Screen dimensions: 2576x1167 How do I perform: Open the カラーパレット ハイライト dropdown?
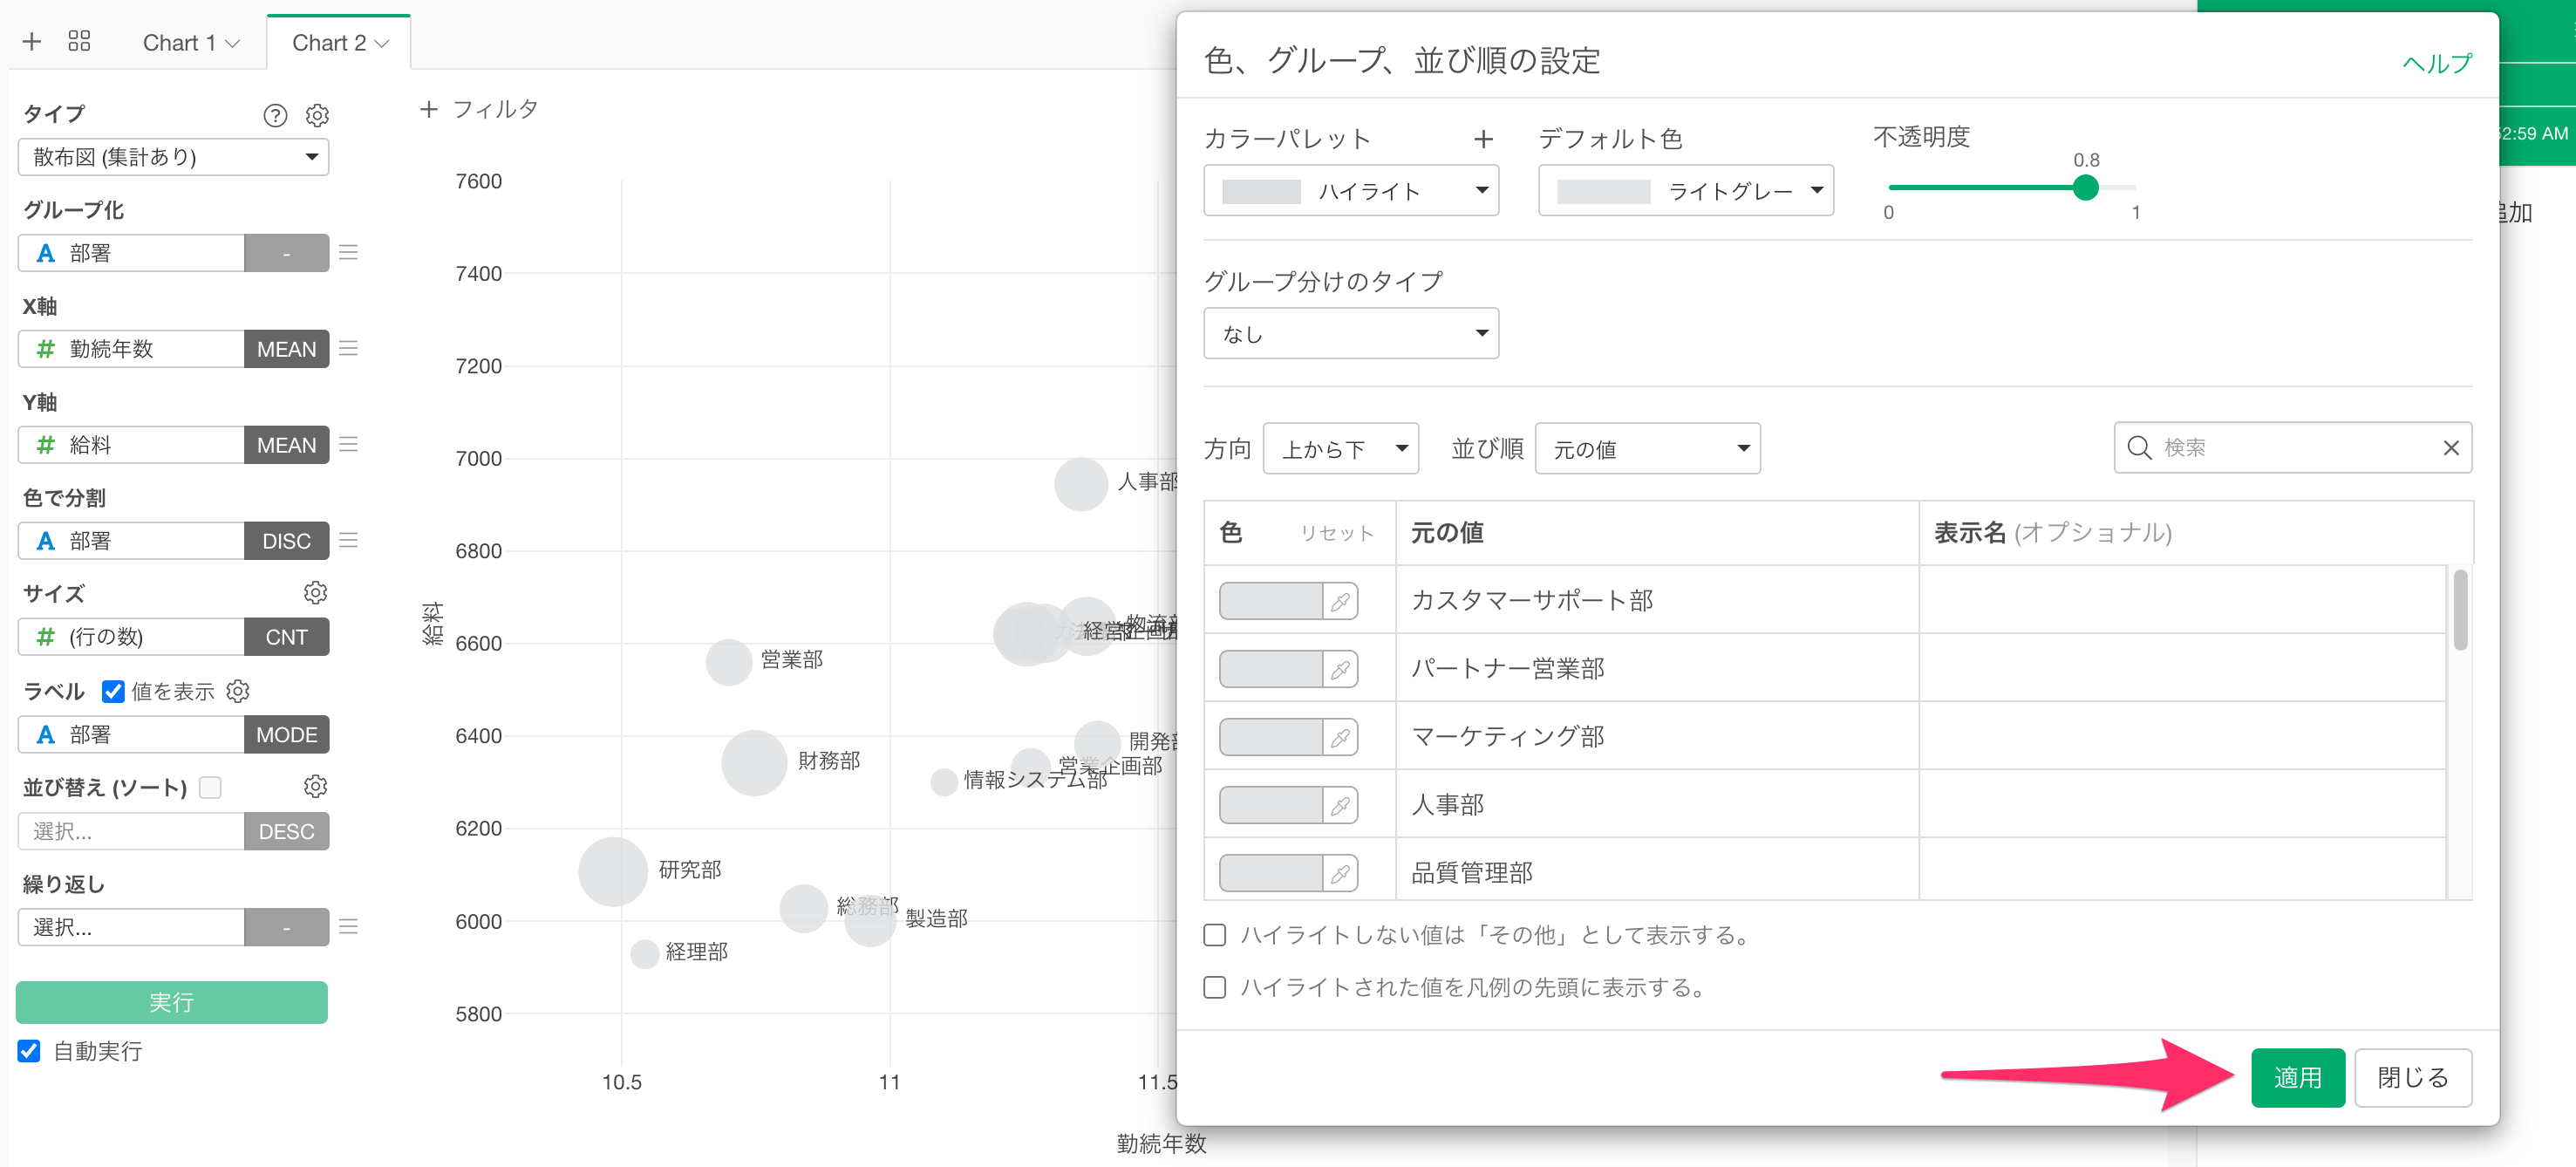point(1350,191)
